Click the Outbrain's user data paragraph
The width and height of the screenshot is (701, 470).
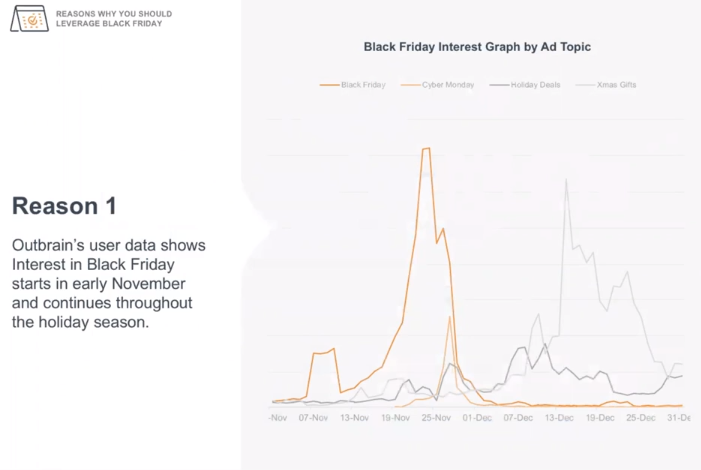click(x=108, y=283)
